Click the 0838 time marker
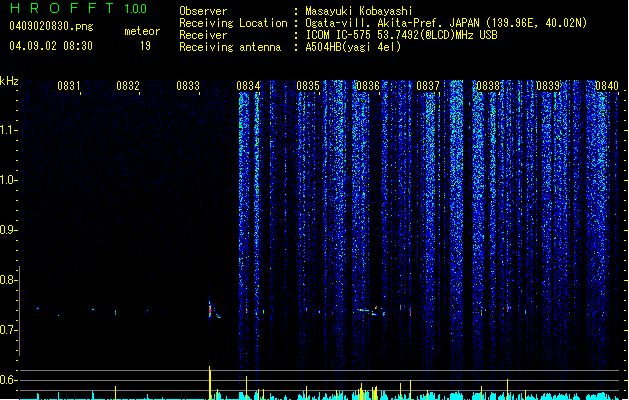The image size is (629, 400). click(x=488, y=86)
